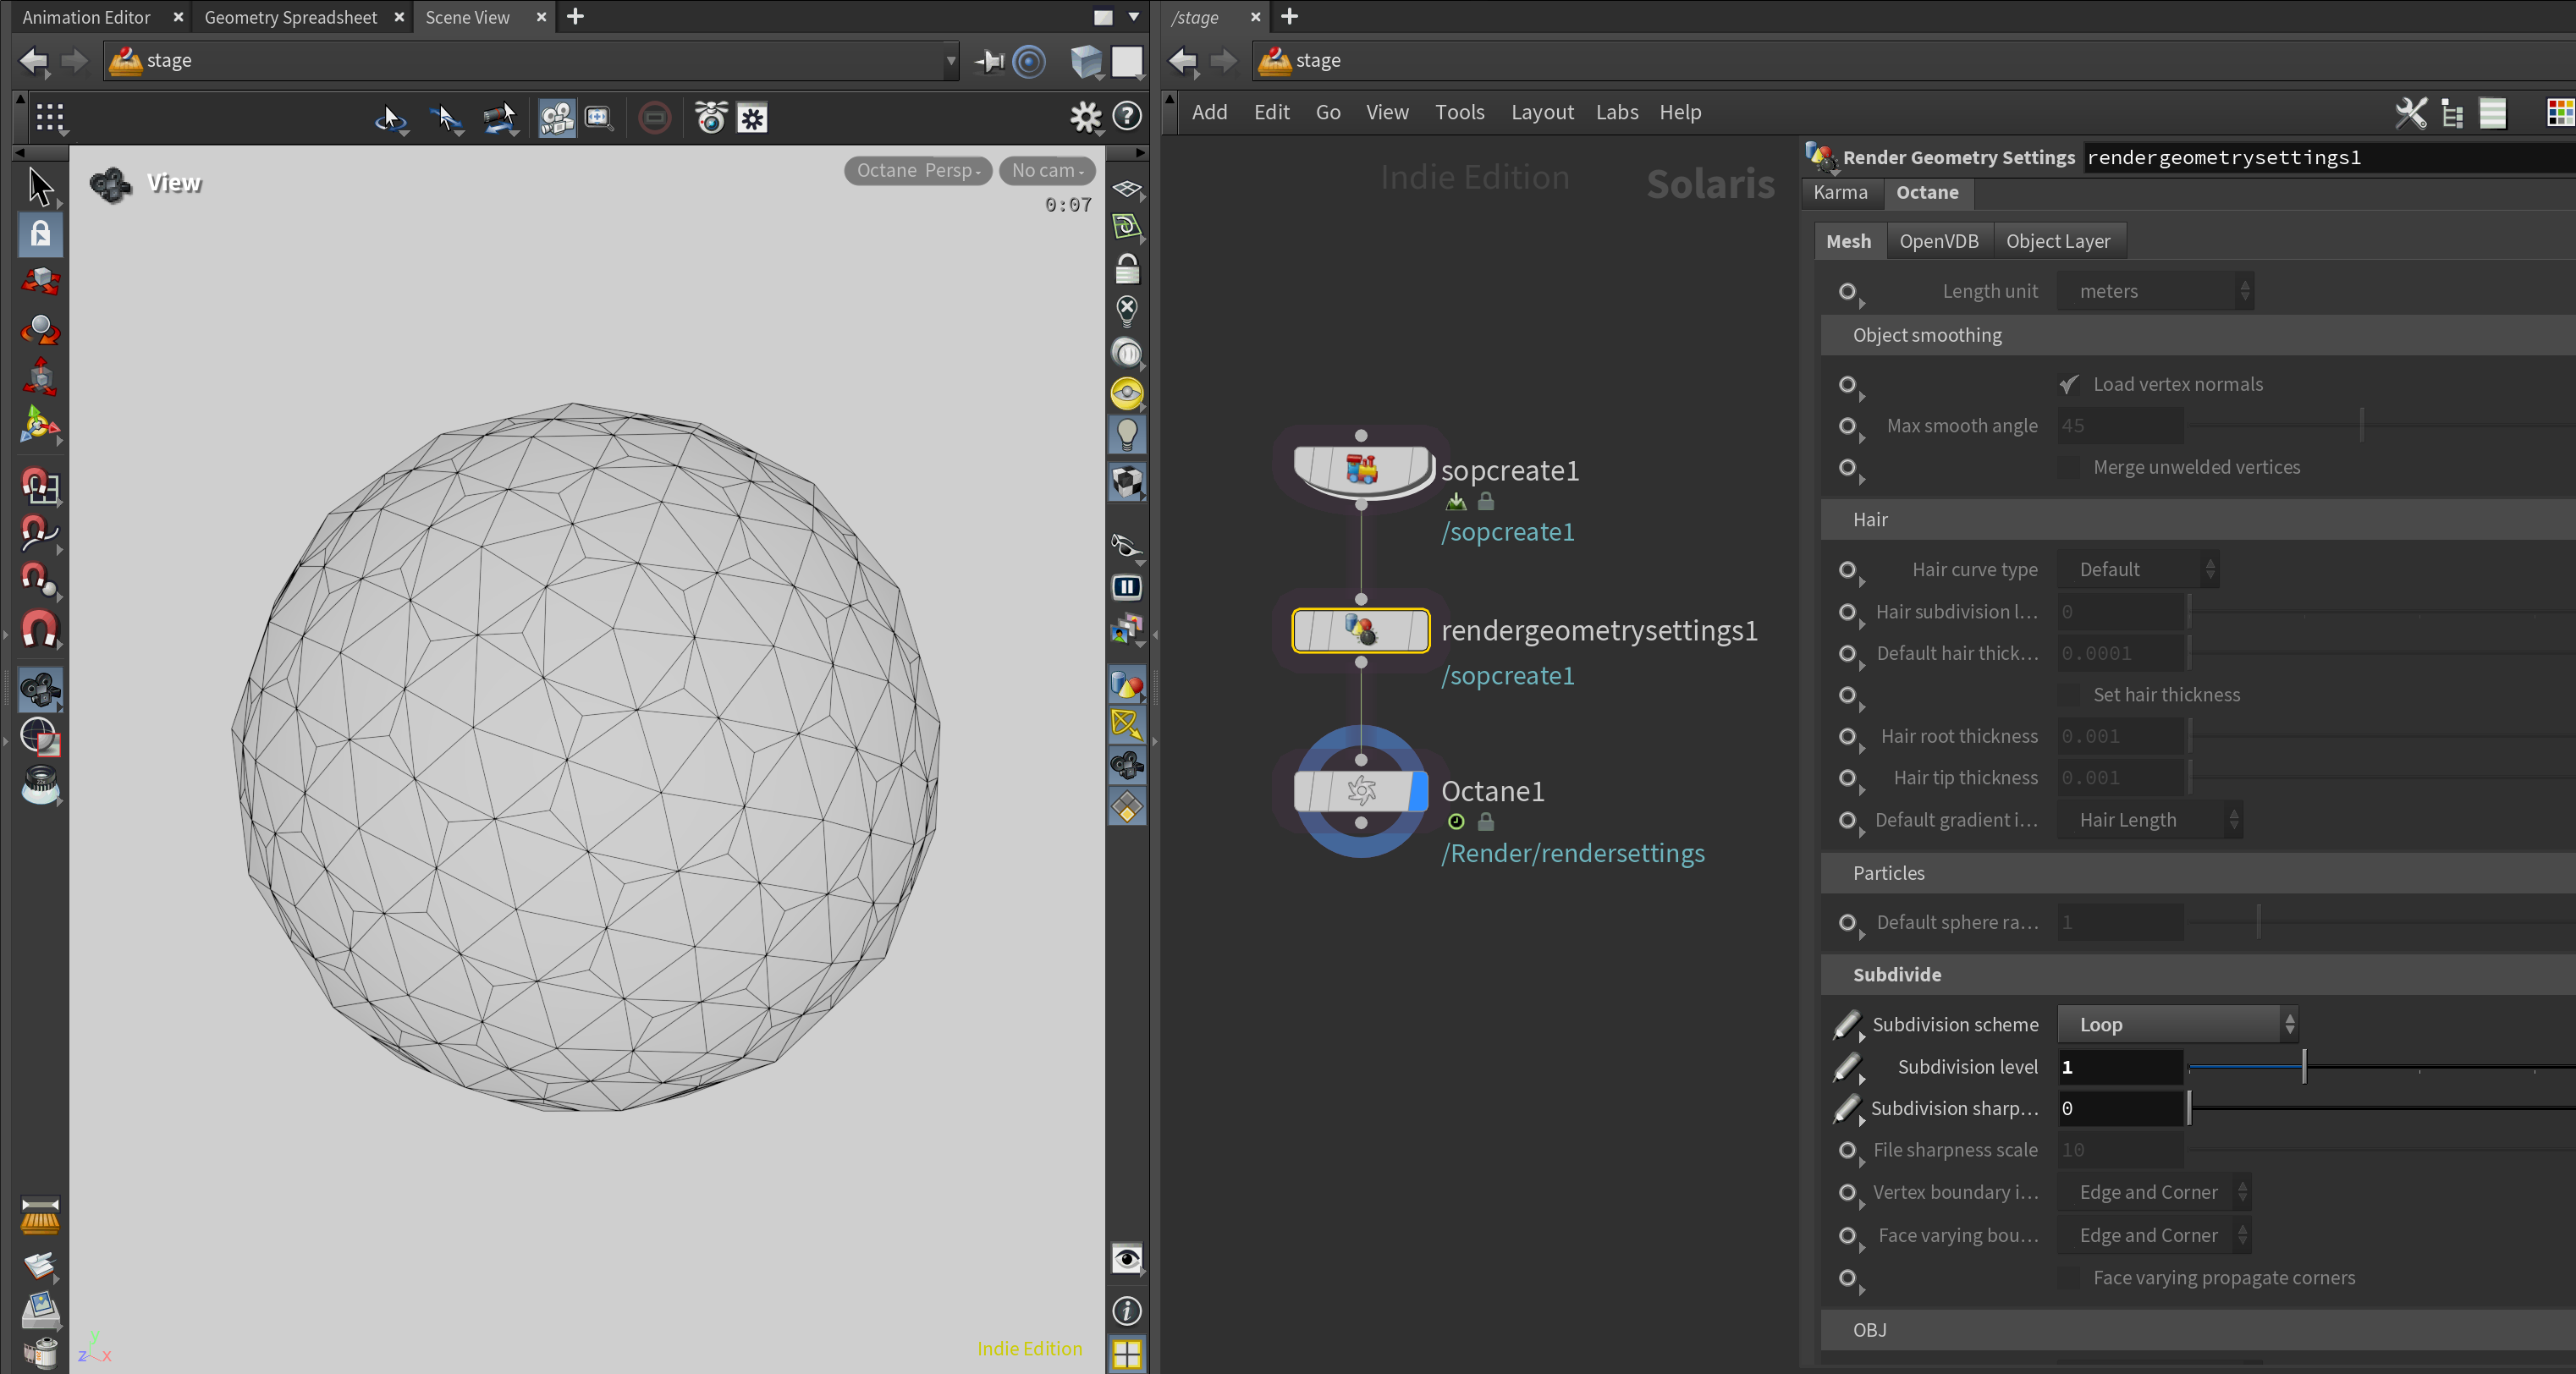Switch to the Karma tab

click(x=1840, y=192)
